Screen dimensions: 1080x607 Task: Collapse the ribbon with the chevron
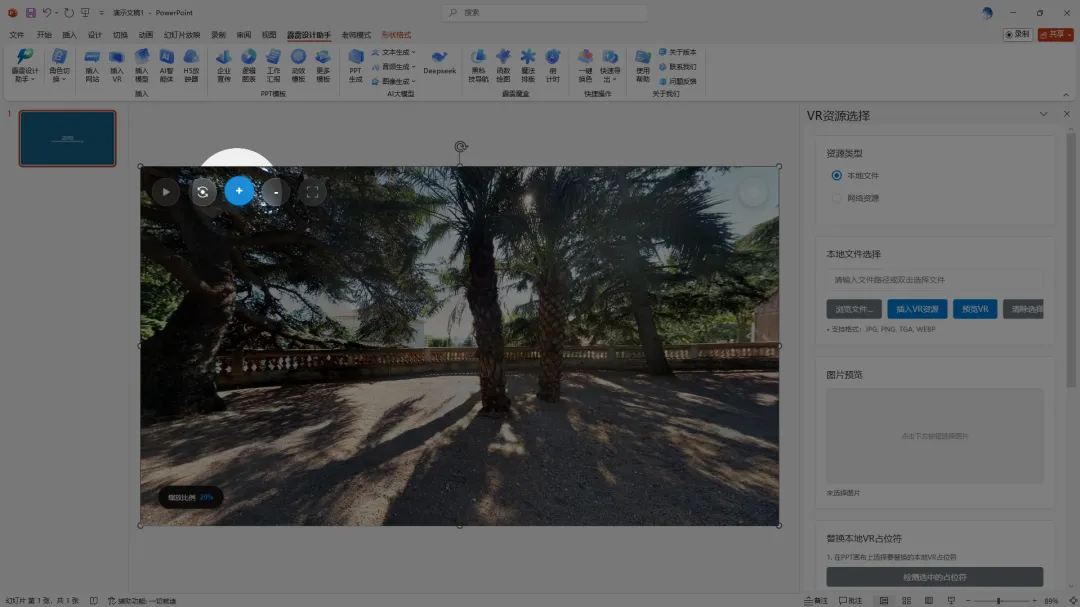point(1066,94)
